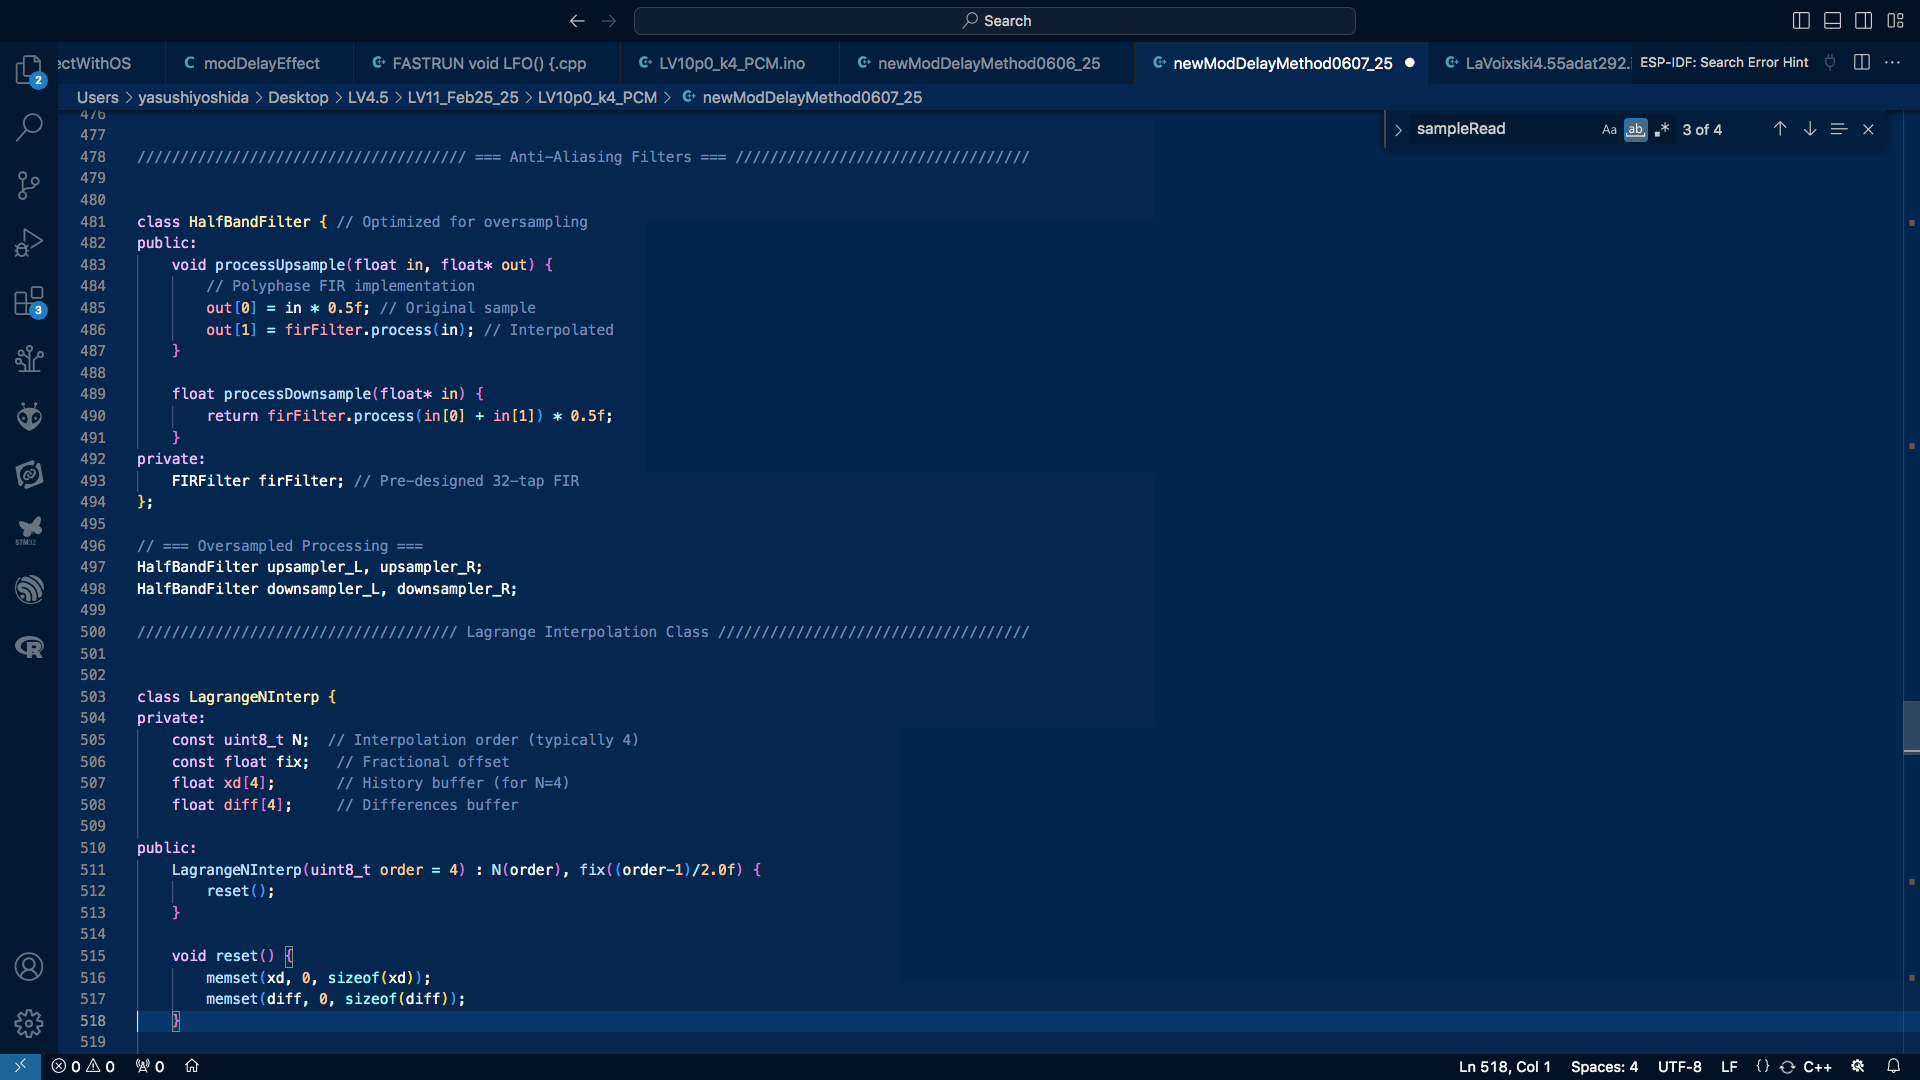Expand the replace field in find widget

click(x=1398, y=130)
